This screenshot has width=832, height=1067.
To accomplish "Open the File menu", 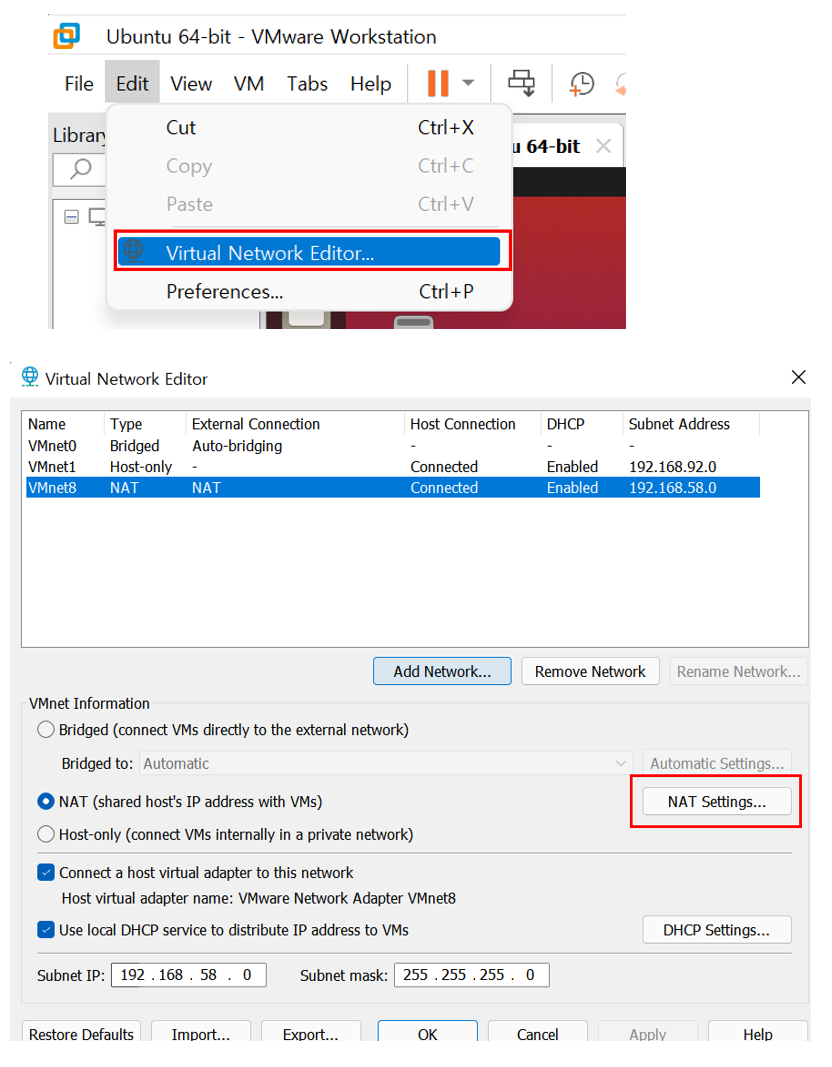I will 79,84.
